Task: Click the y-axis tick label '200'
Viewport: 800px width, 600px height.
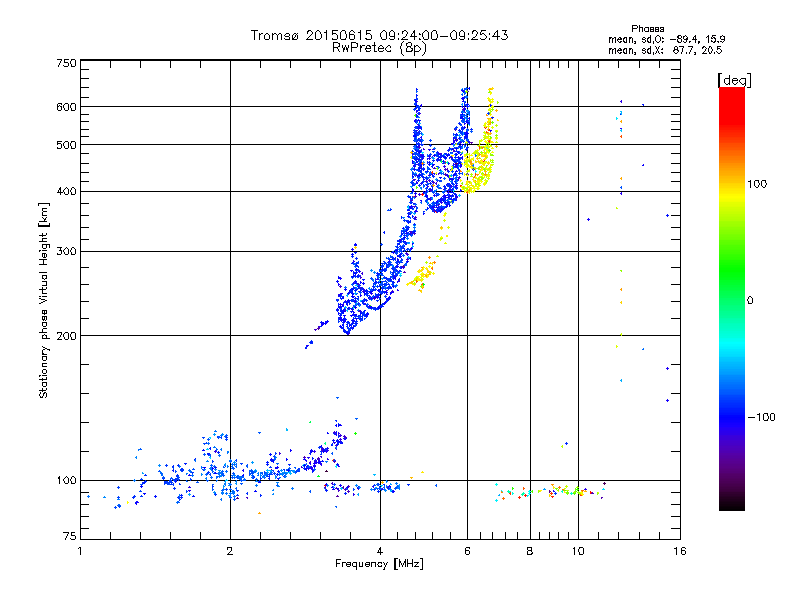Action: pyautogui.click(x=67, y=336)
